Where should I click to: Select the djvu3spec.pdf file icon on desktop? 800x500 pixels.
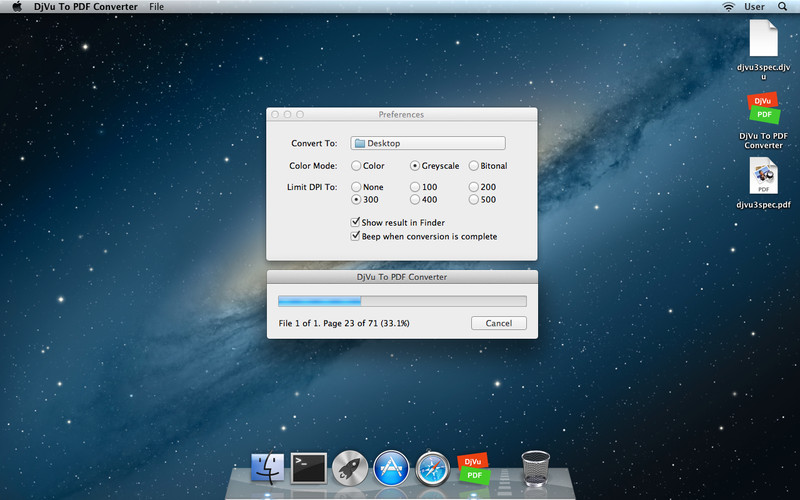click(x=763, y=176)
